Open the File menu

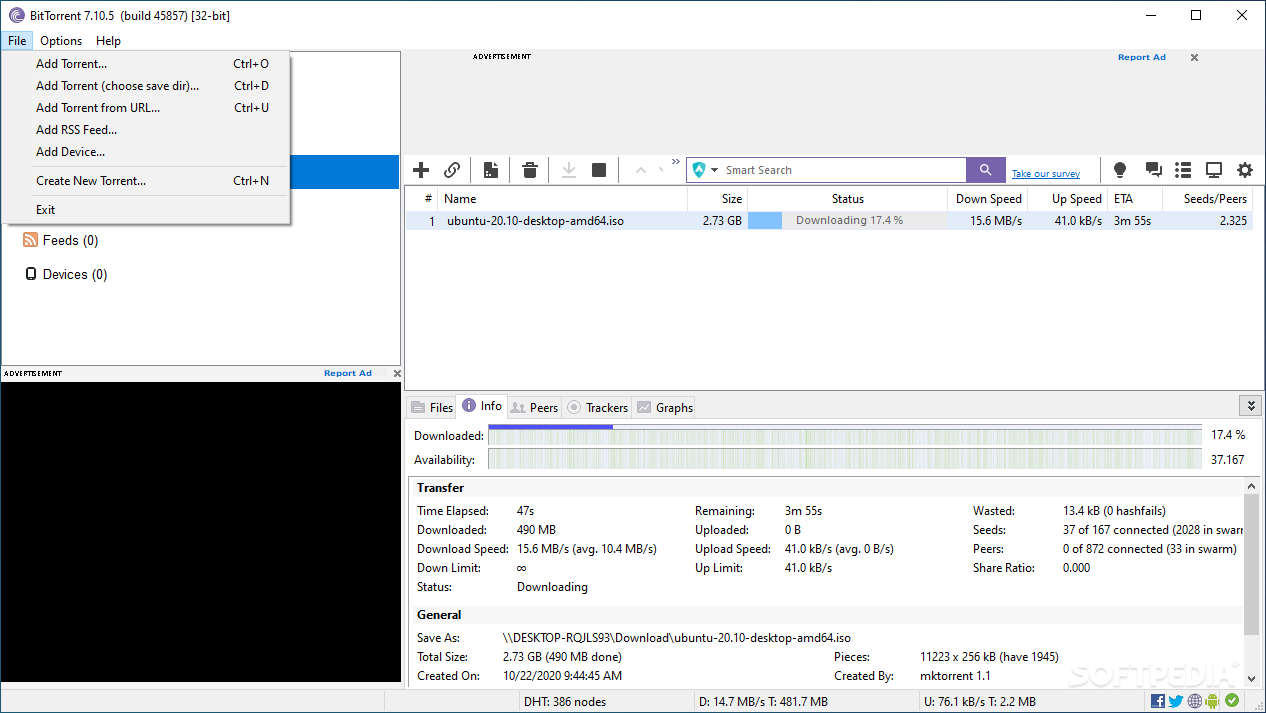[x=17, y=41]
